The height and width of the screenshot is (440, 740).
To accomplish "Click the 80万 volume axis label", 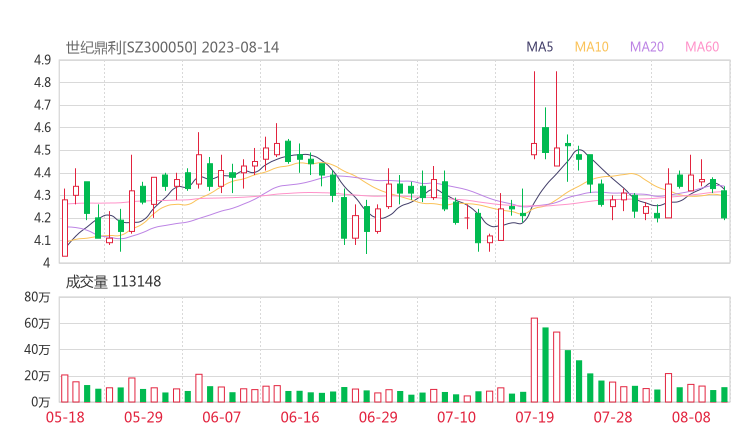I will click(x=38, y=297).
